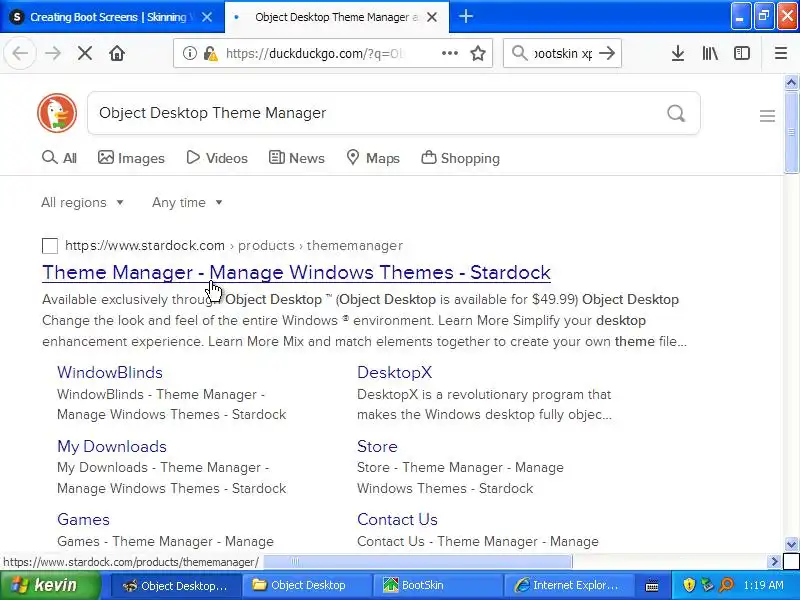This screenshot has height=600, width=800.
Task: Click the 1:19 AM taskbar clock
Action: [763, 585]
